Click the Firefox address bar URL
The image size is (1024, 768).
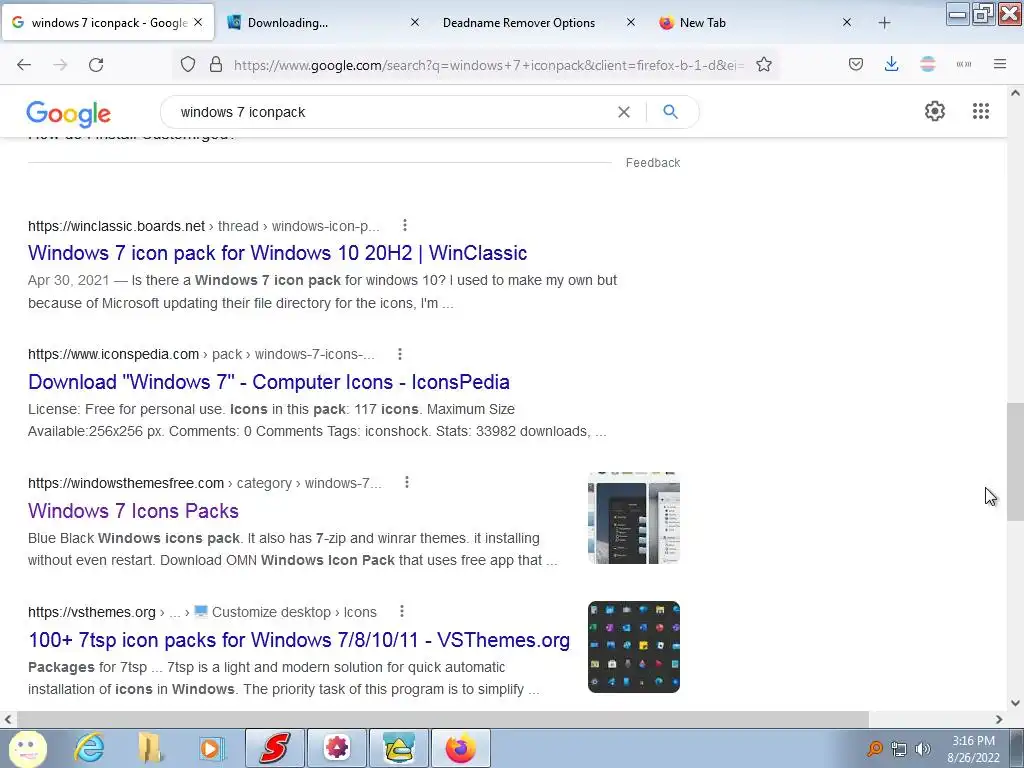(x=488, y=65)
